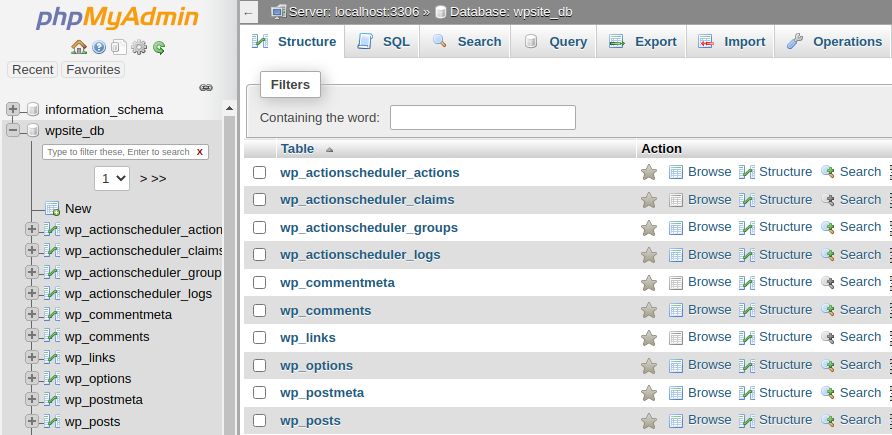Star the wp_actionscheduler_claims table
Image resolution: width=892 pixels, height=435 pixels.
[649, 200]
